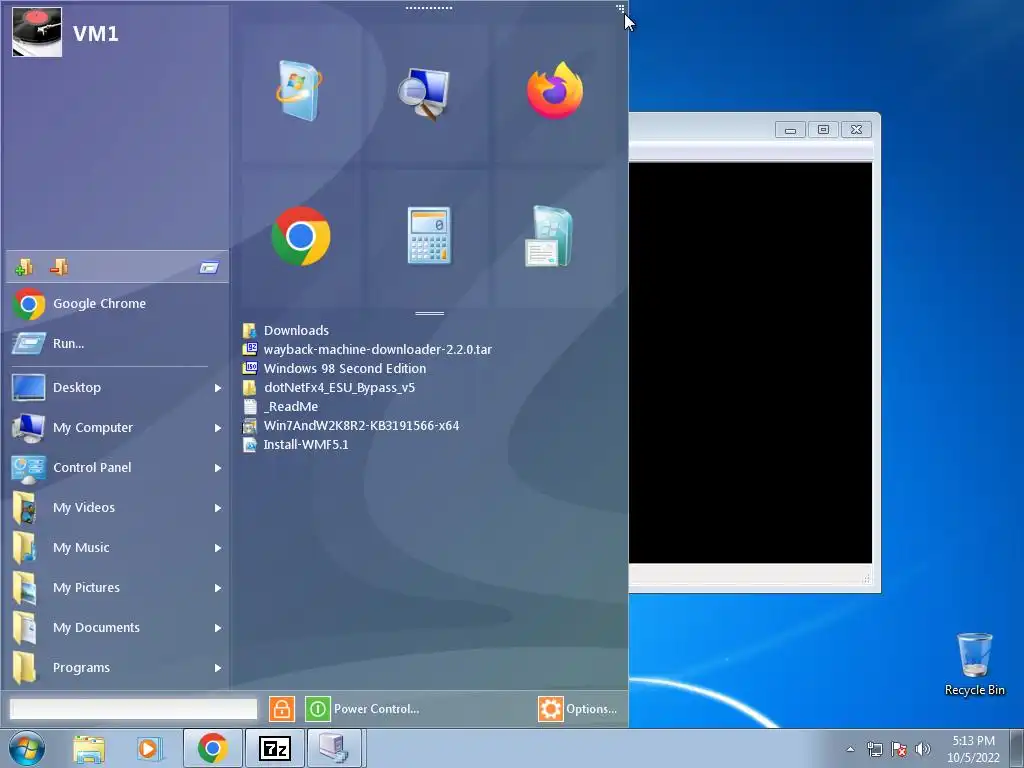Click the Windows Start orb
1024x768 pixels.
click(27, 748)
